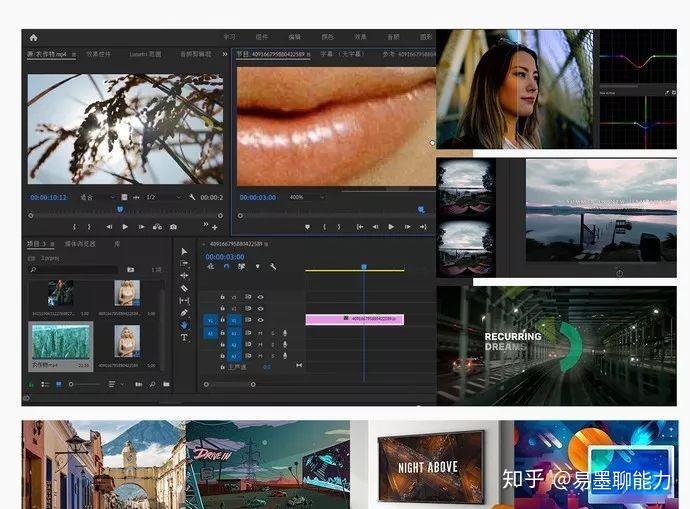Open the Source monitor wrench settings

(192, 197)
